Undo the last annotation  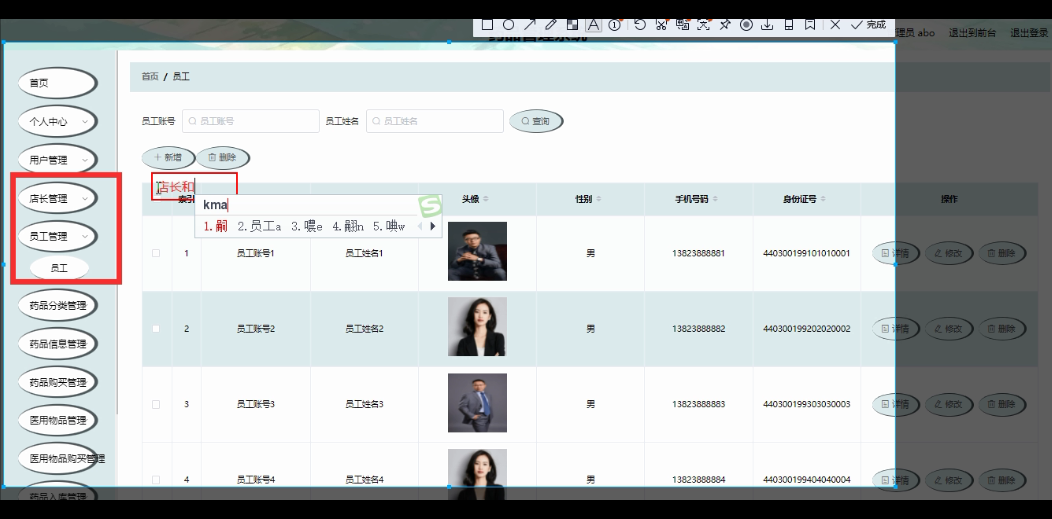click(639, 25)
